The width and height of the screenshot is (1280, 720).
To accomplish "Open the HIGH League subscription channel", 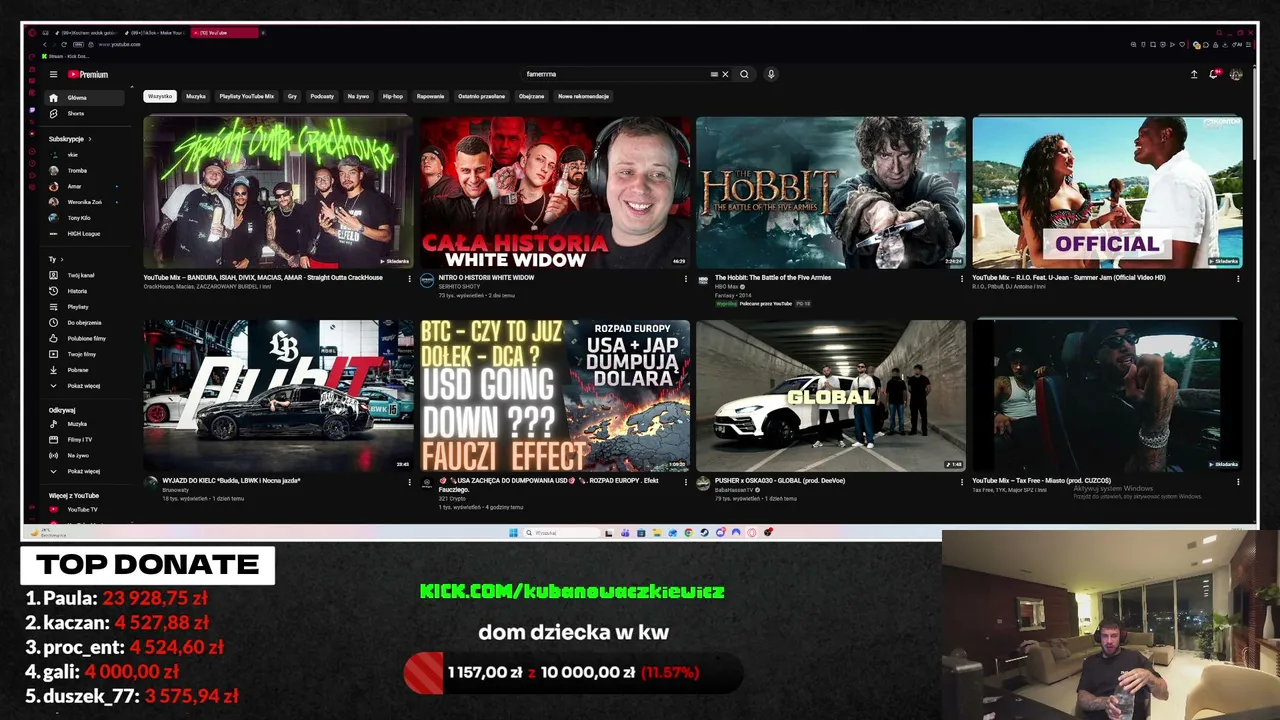I will pos(84,234).
